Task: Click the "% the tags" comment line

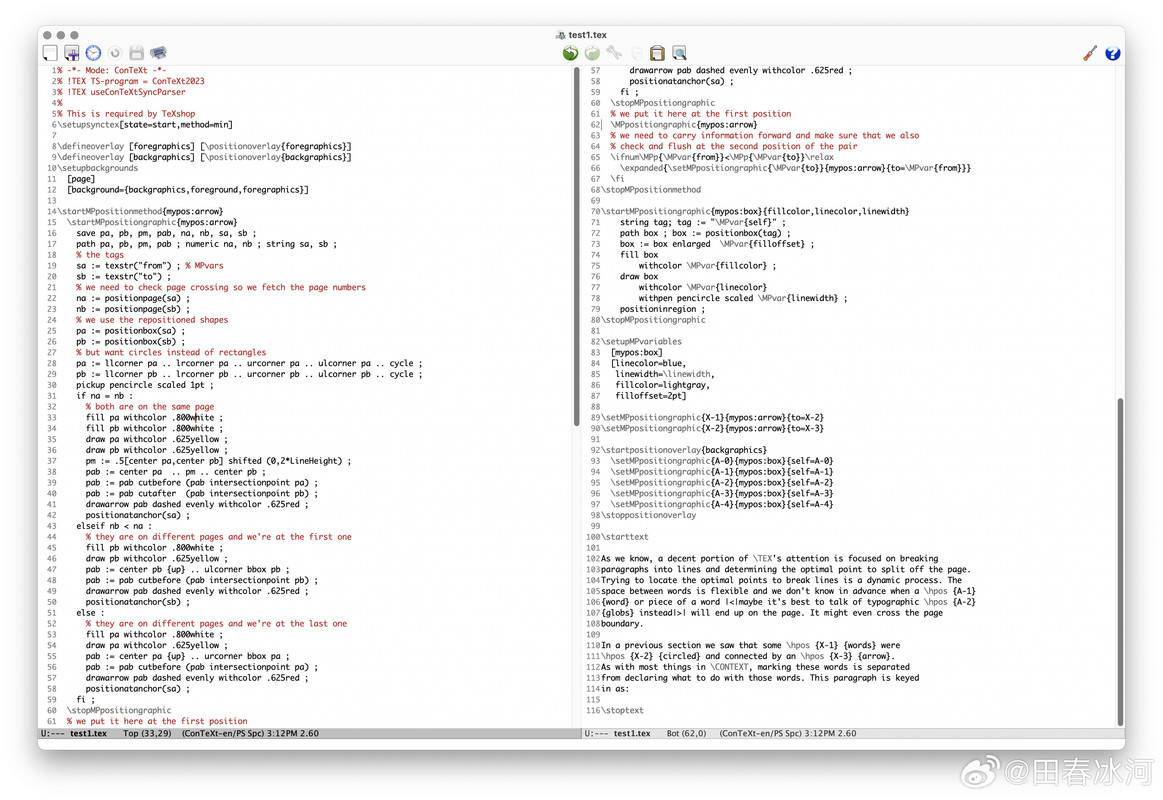Action: (x=99, y=255)
